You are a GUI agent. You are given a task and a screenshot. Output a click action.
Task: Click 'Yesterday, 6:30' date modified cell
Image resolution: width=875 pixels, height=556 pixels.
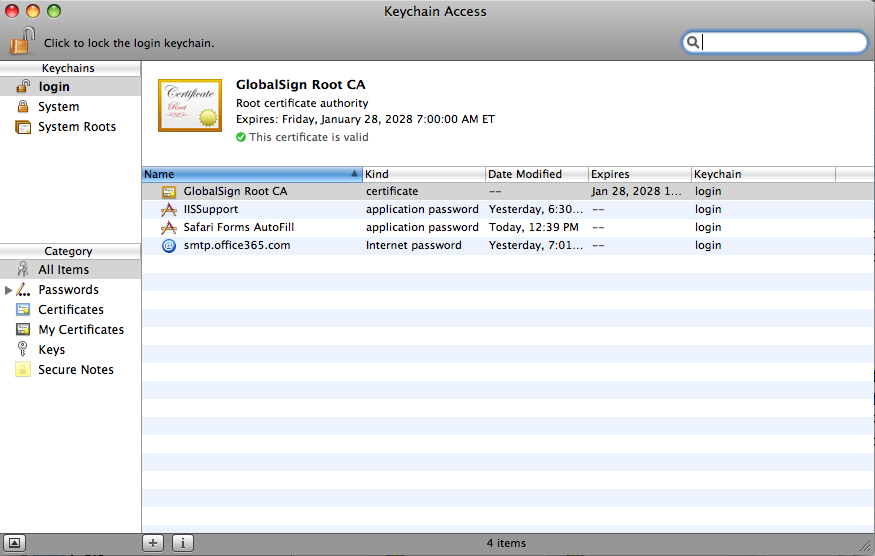point(536,209)
